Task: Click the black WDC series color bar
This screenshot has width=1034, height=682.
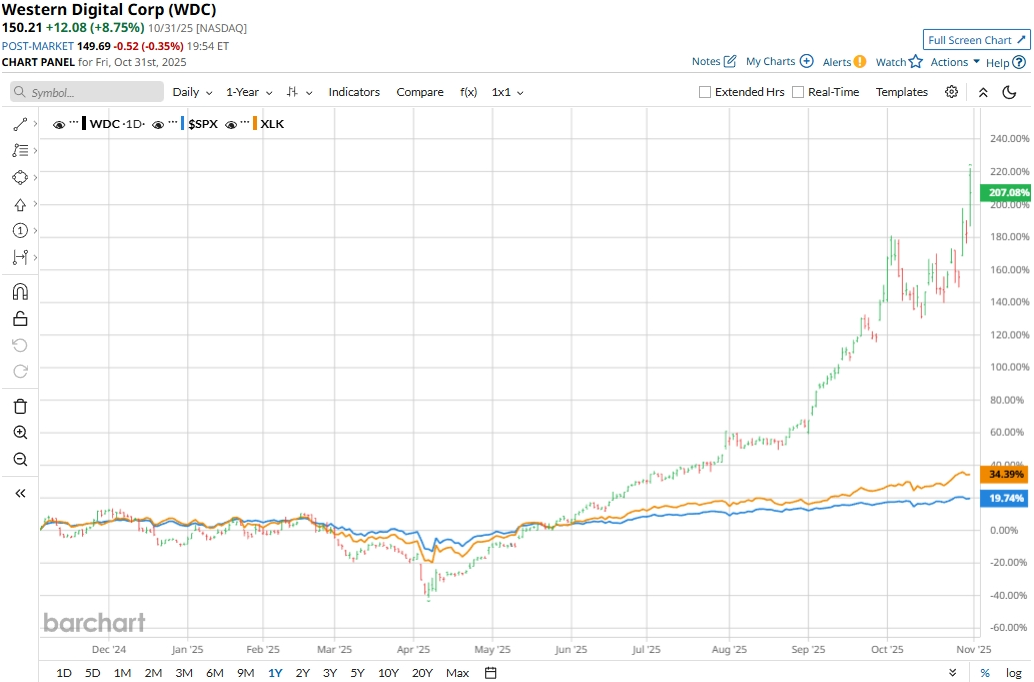Action: tap(84, 123)
